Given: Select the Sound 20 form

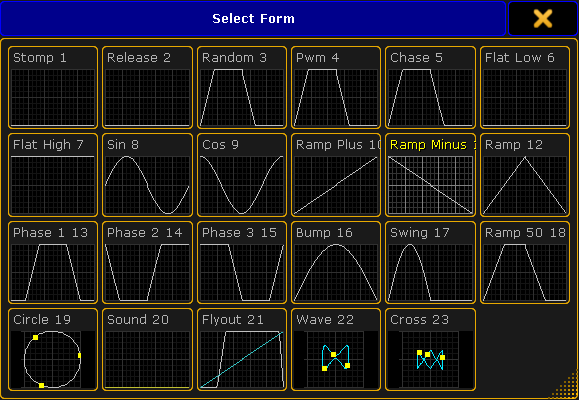Looking at the screenshot, I should 147,349.
